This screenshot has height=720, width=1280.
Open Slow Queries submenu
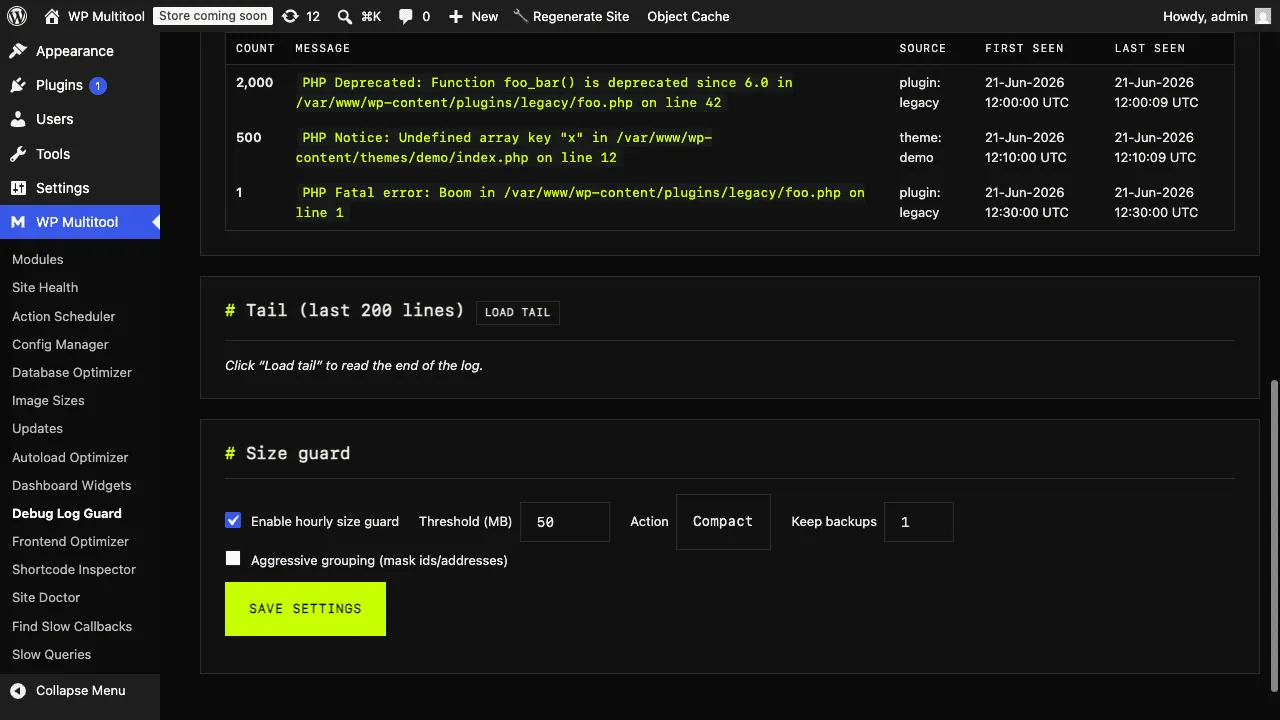pos(51,654)
